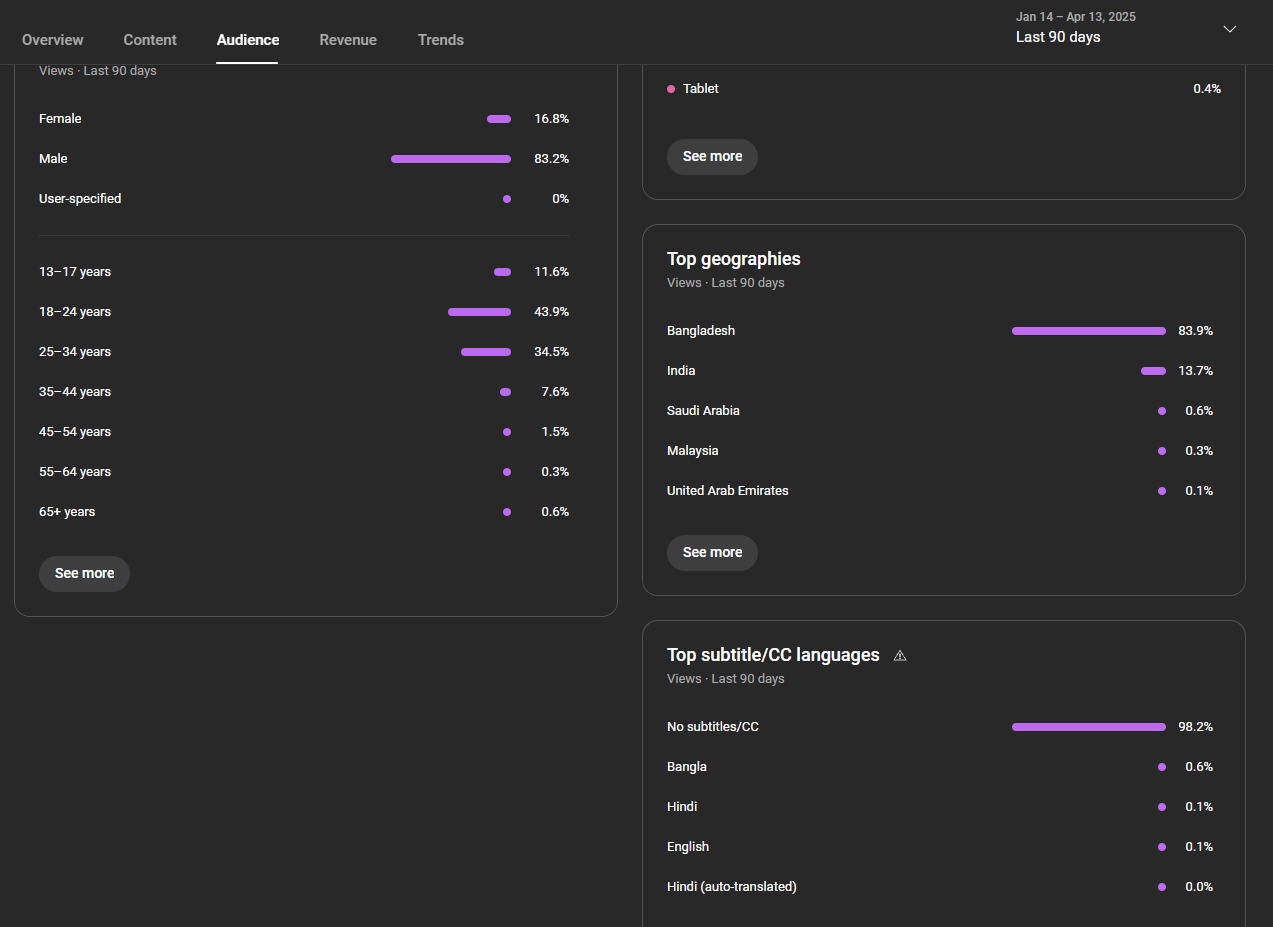1273x927 pixels.
Task: Switch to the Overview tab
Action: click(53, 40)
